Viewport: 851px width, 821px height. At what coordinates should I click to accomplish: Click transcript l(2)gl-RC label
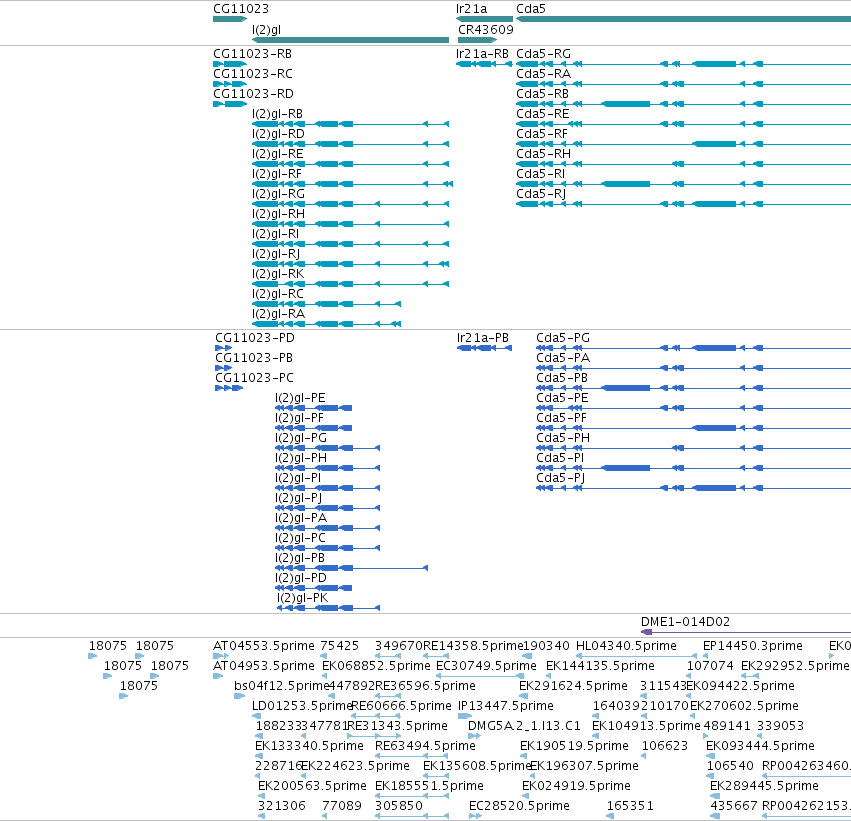coord(277,294)
